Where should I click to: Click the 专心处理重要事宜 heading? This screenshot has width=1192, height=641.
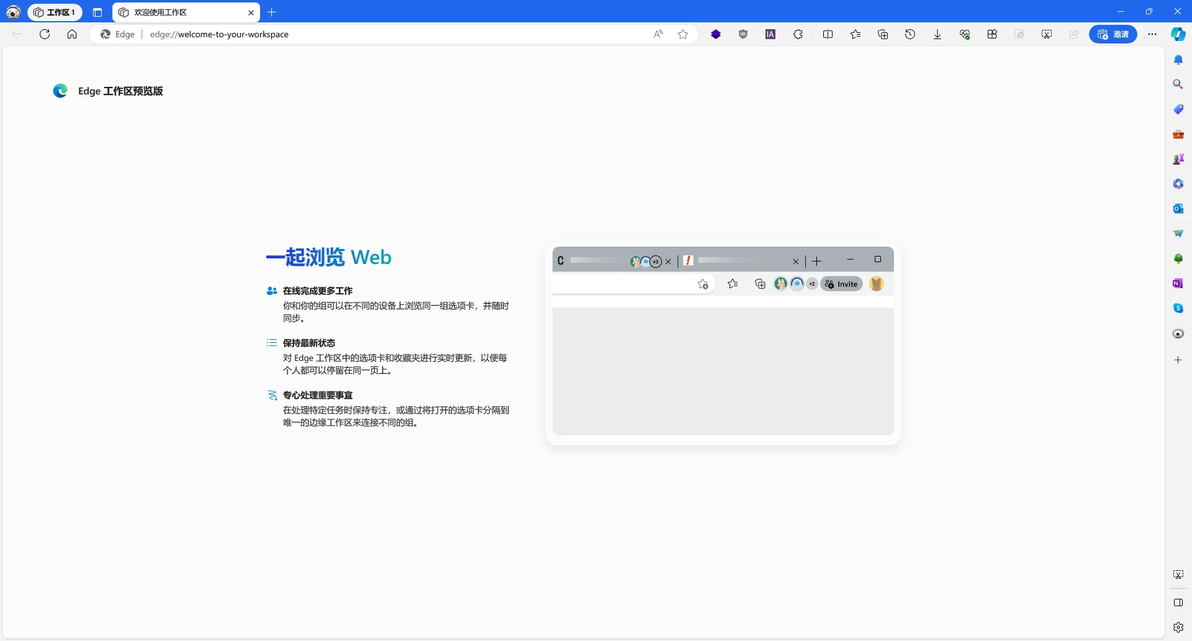coord(318,395)
